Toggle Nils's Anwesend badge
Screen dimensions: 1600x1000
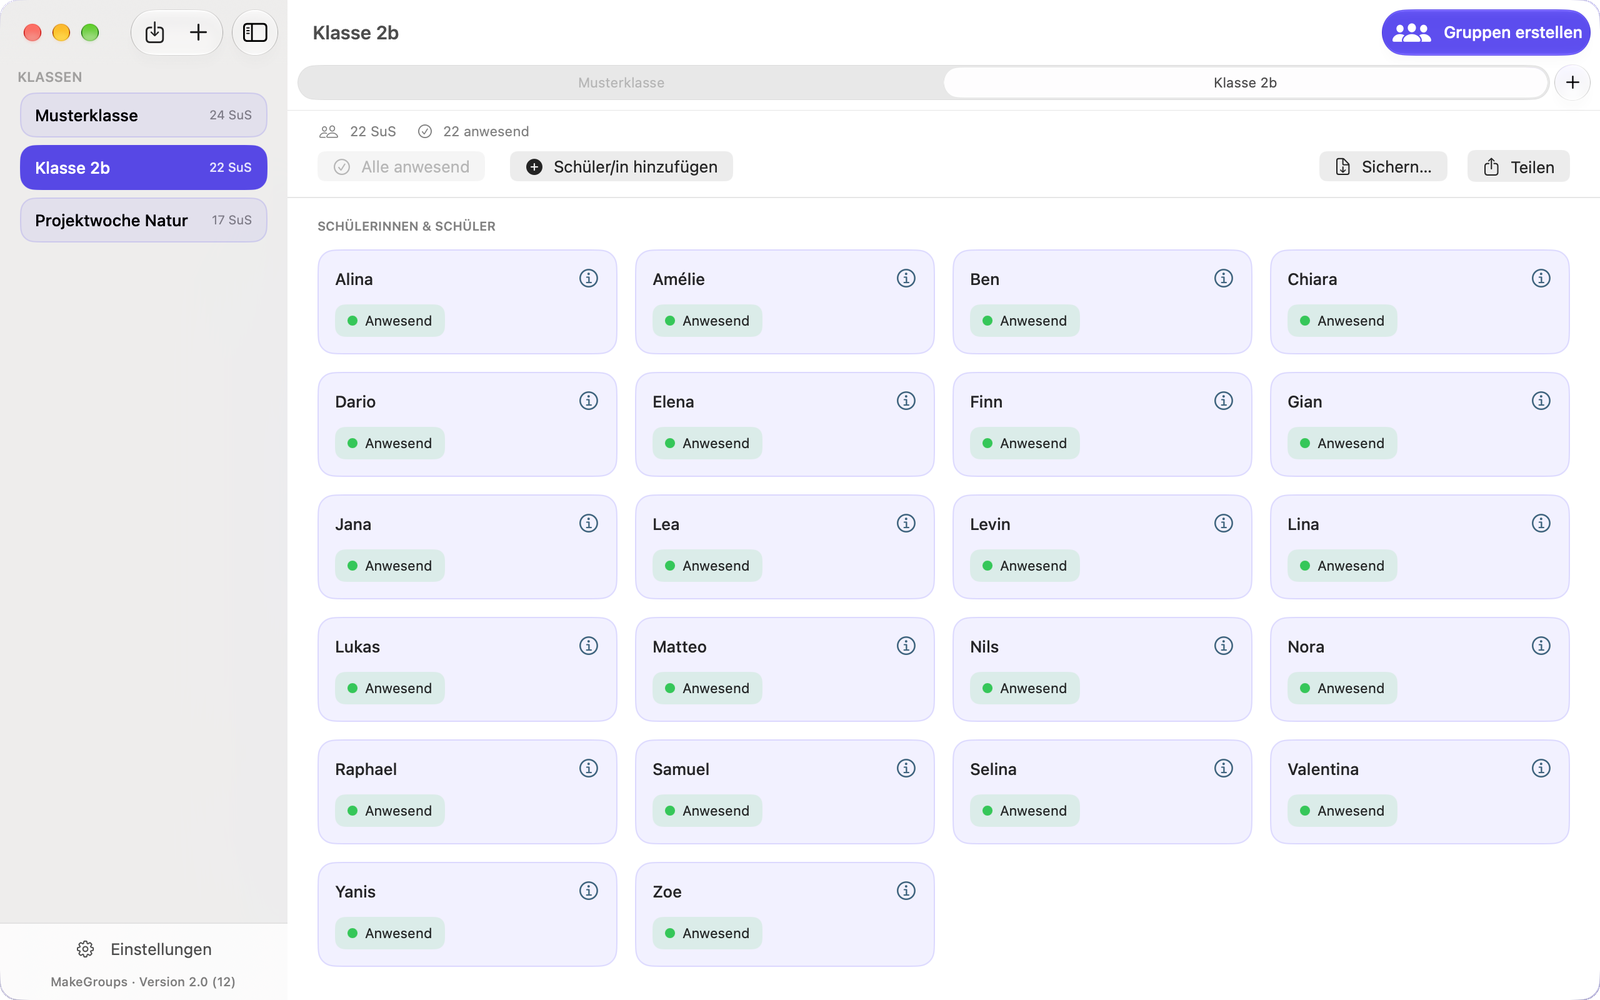(x=1025, y=688)
